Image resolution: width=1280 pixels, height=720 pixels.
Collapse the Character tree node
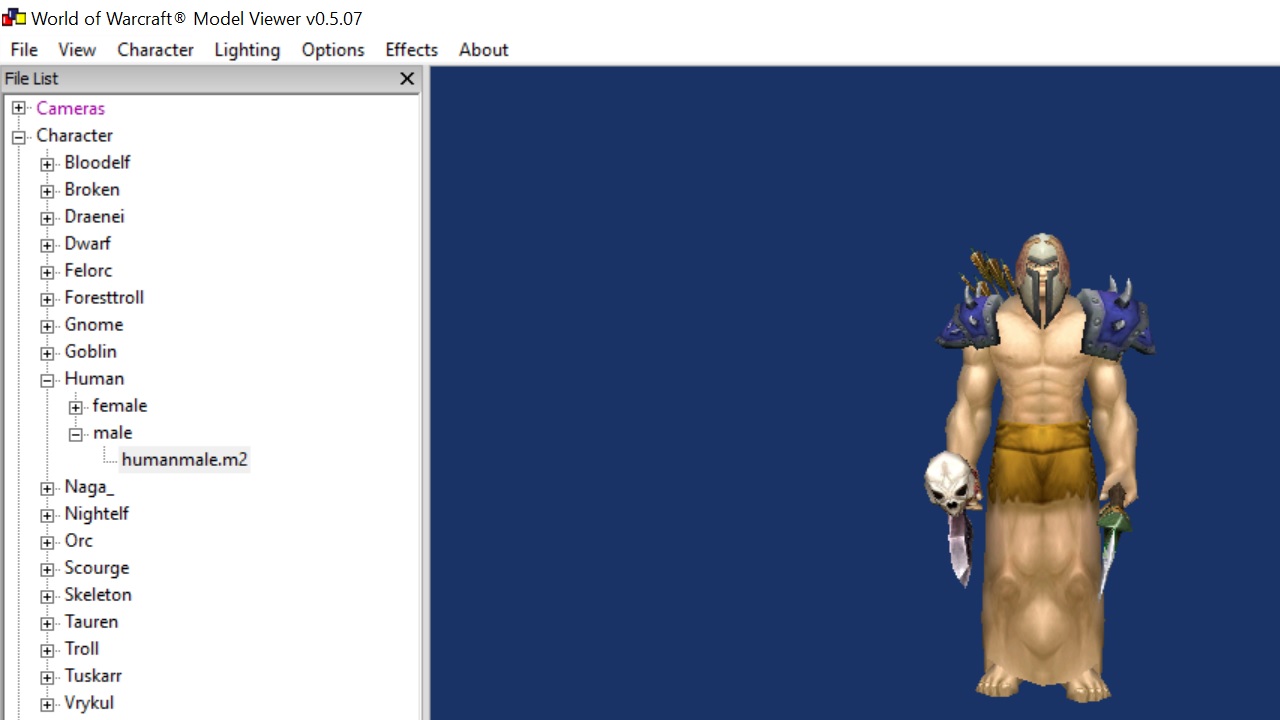point(19,136)
